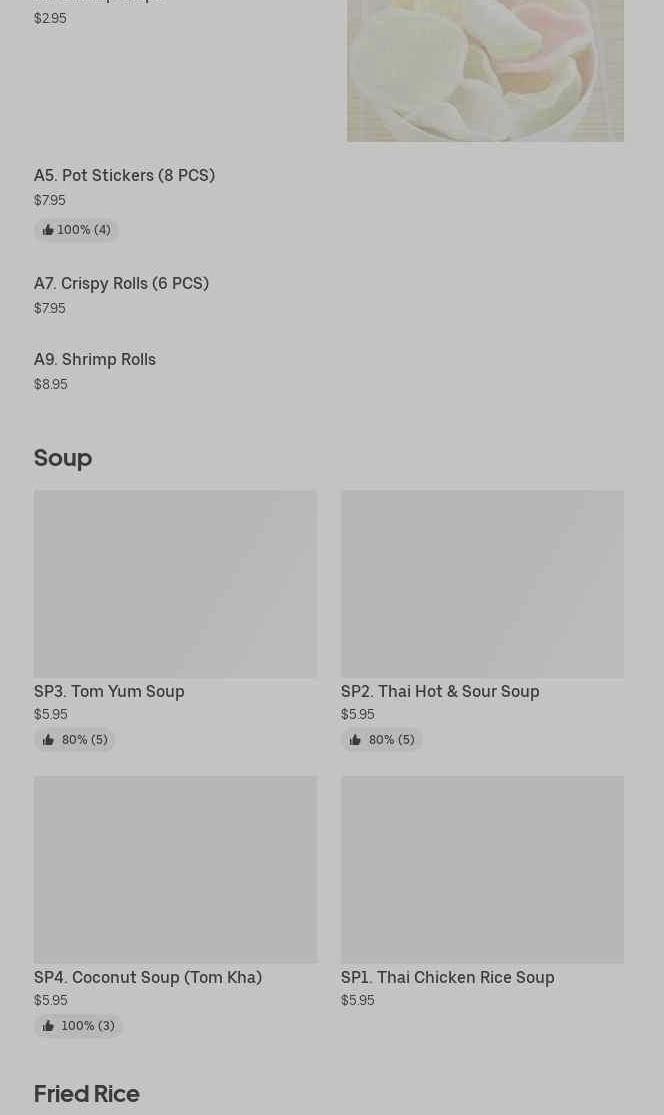Click the Thai Hot & Sour Soup image
664x1115 pixels.
482,584
